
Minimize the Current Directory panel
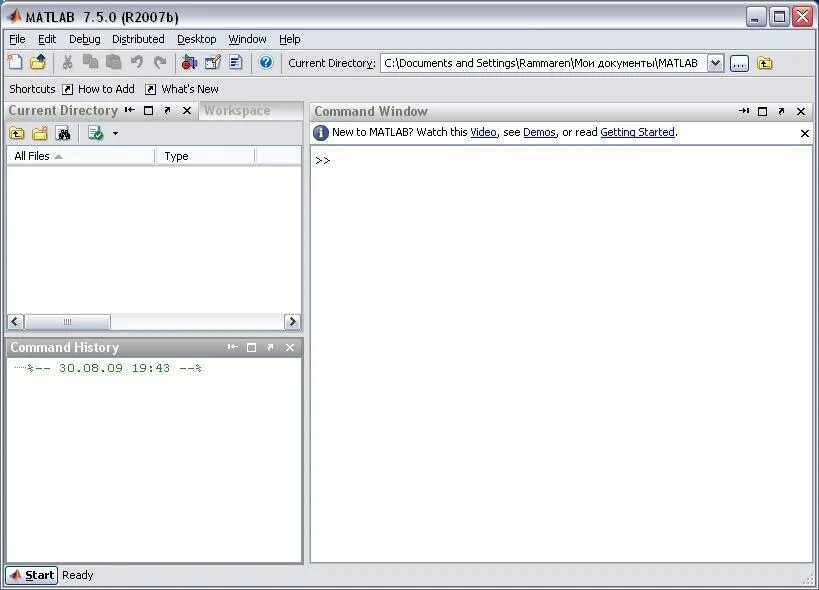point(130,110)
